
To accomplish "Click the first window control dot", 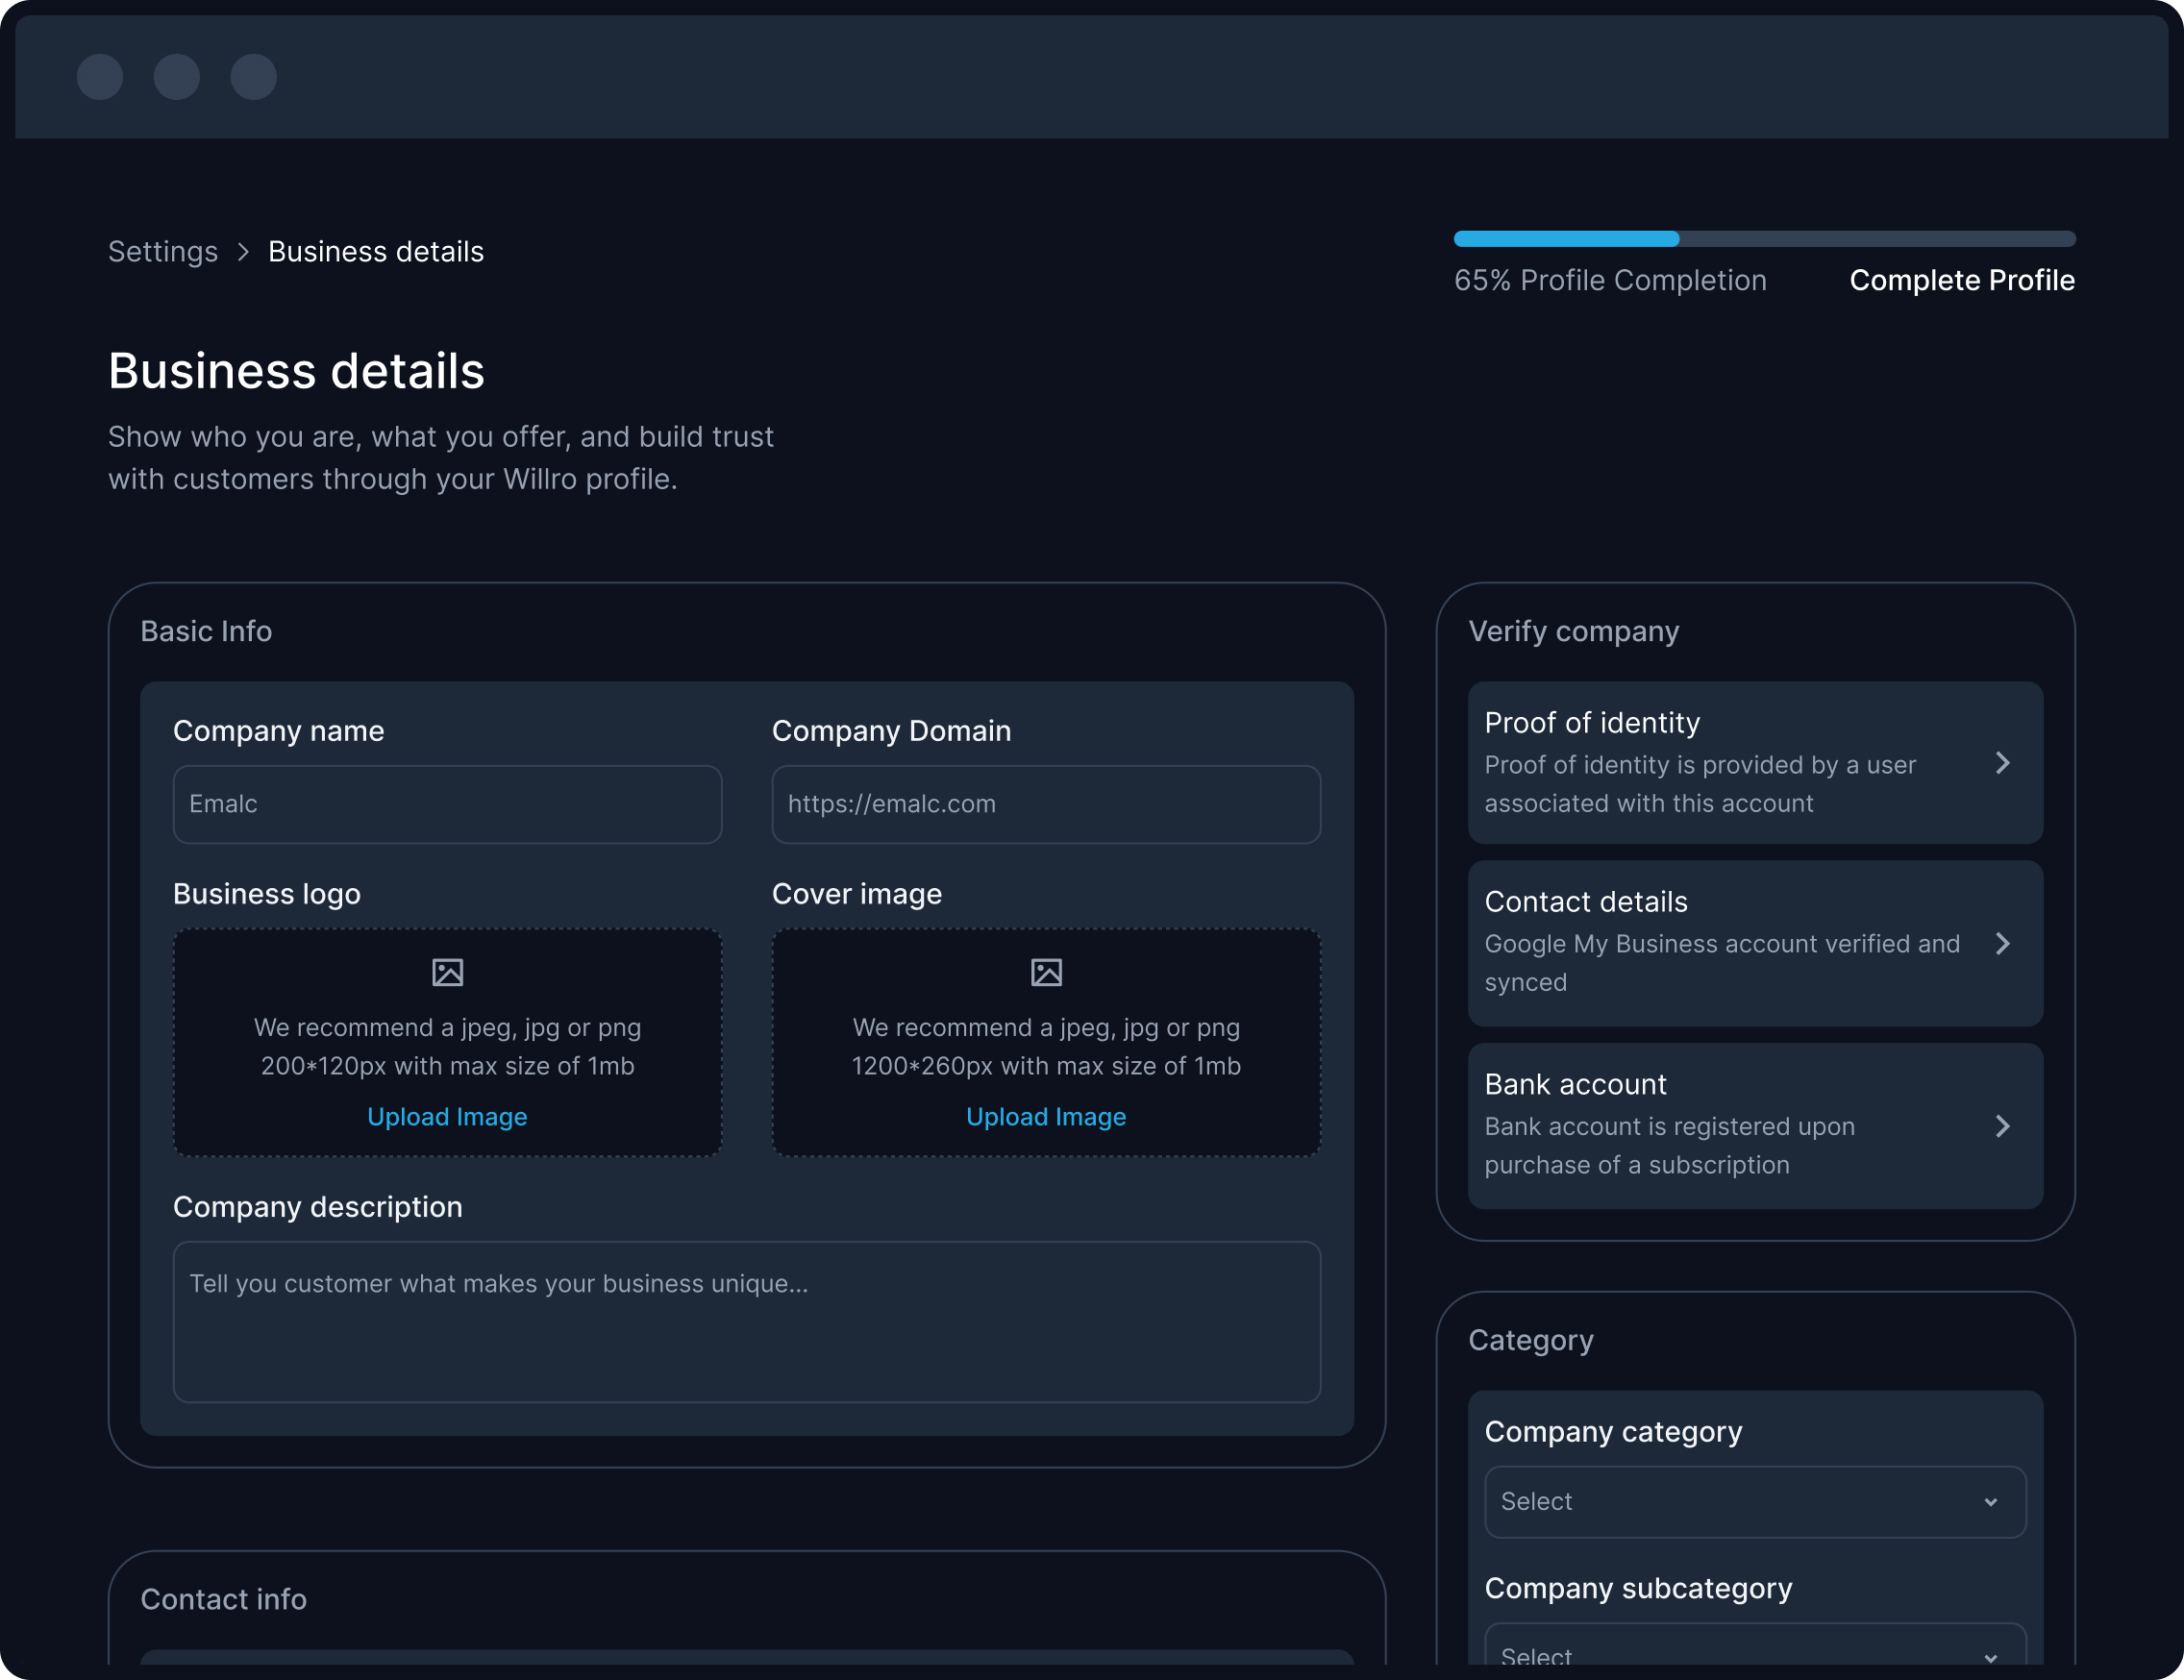I will point(100,77).
